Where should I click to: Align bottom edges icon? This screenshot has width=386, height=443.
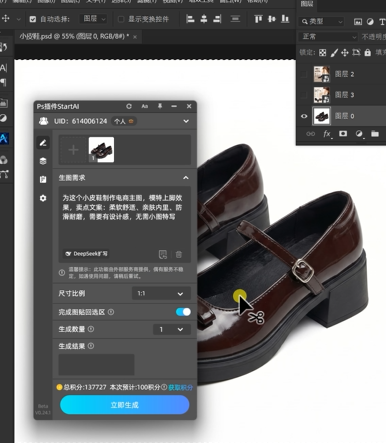coord(285,19)
